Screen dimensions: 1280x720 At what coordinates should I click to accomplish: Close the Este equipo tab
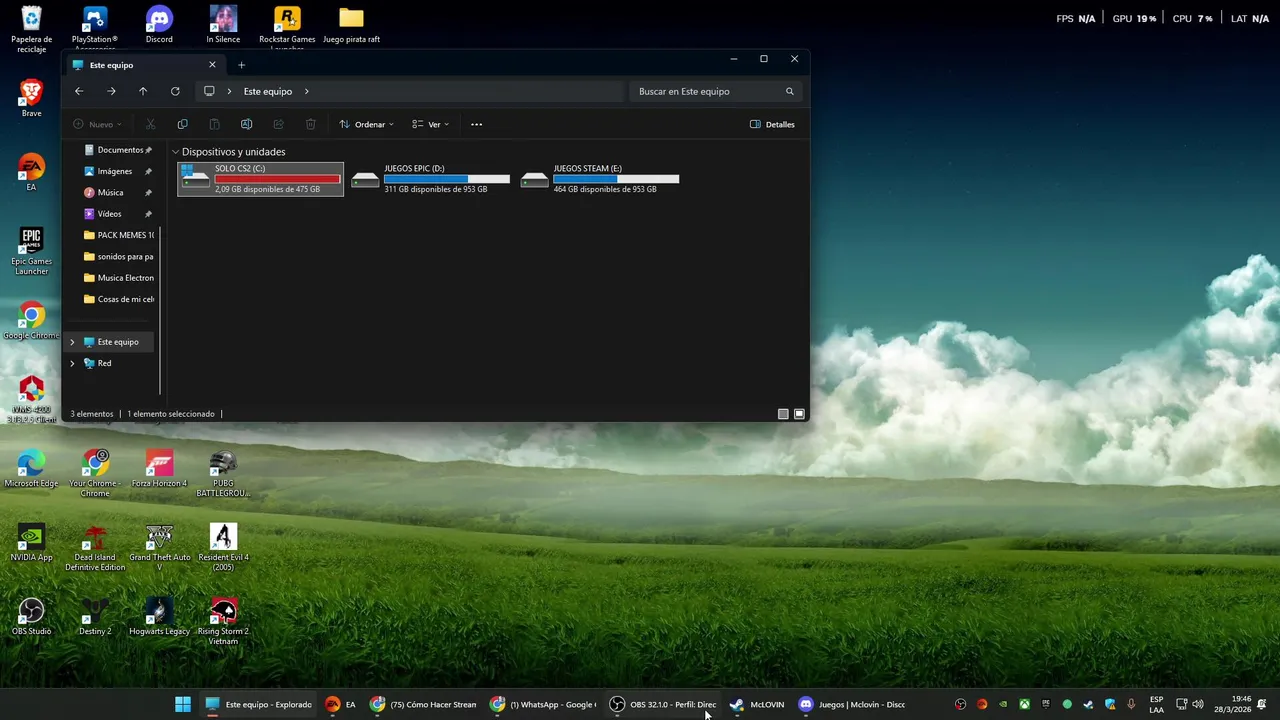(212, 65)
